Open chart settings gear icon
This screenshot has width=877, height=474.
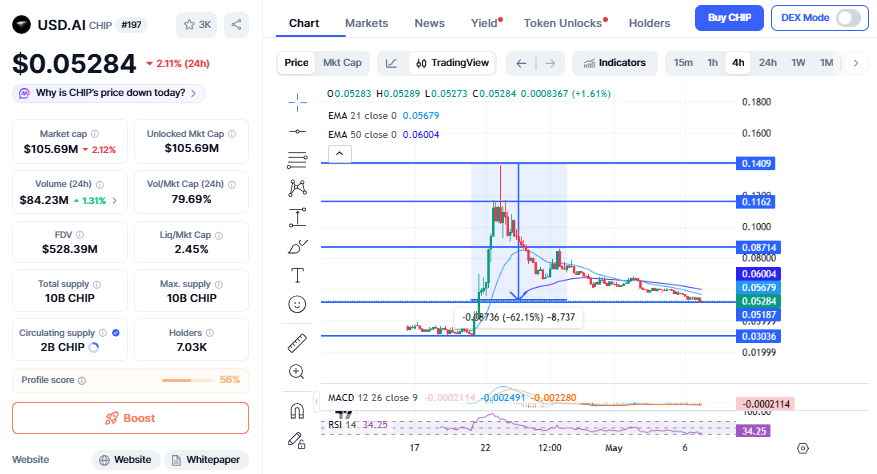[803, 448]
